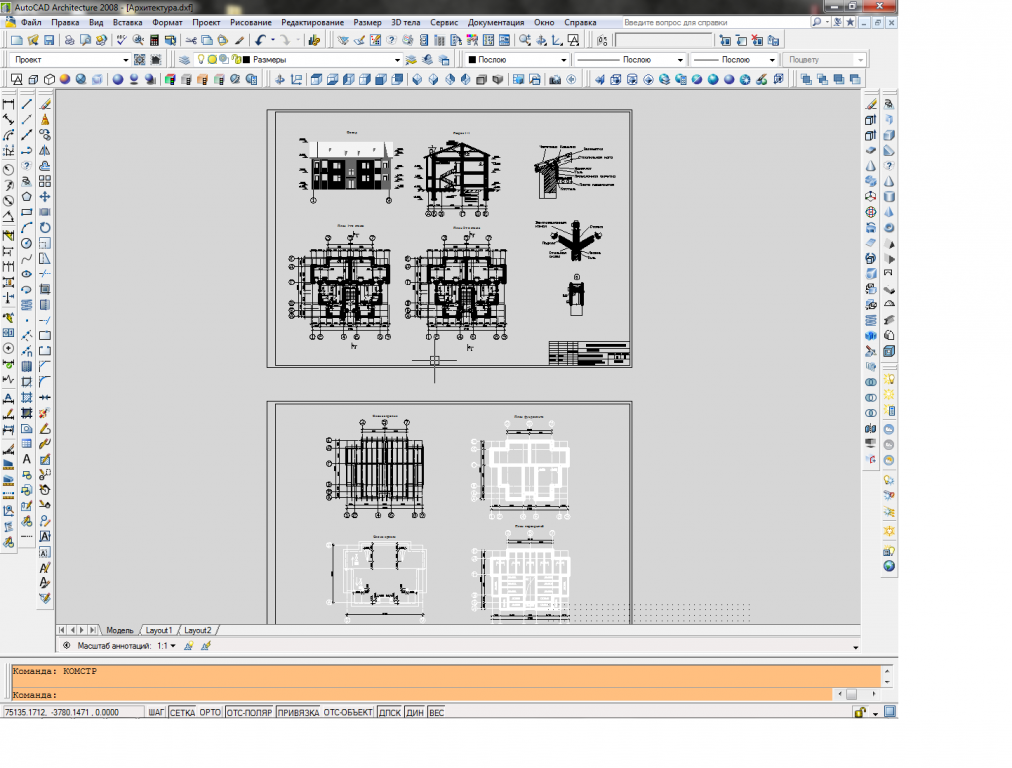Click the command line horizontal scrollbar
The image size is (1012, 768).
[x=856, y=694]
